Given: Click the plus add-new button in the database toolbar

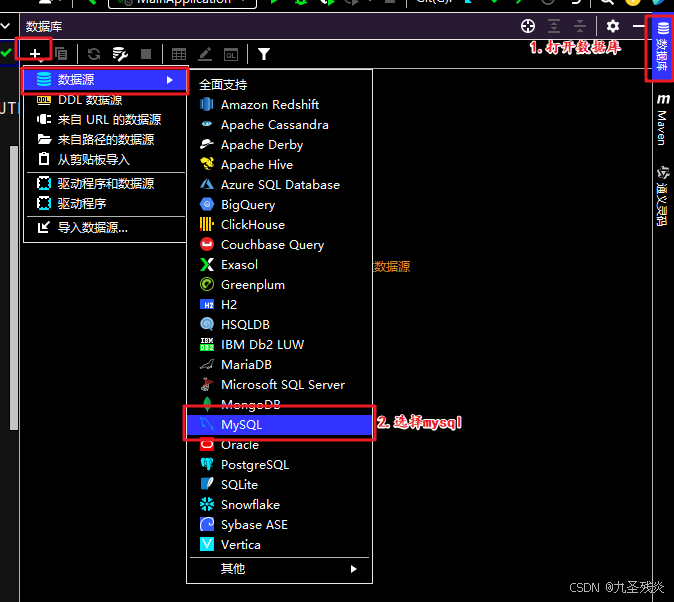Looking at the screenshot, I should point(35,54).
